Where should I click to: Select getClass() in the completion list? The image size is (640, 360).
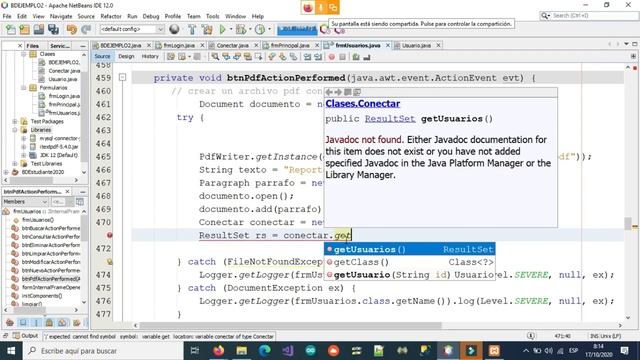410,262
